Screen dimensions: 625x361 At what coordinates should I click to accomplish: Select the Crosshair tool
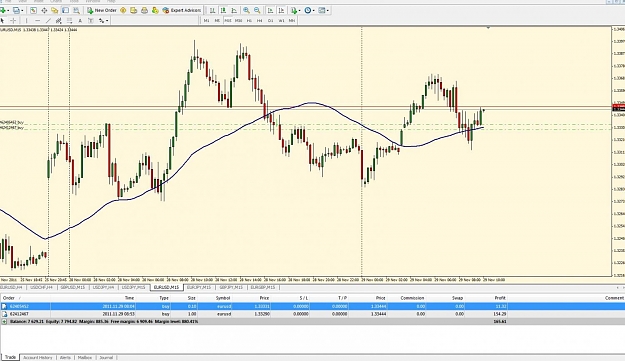[13, 20]
